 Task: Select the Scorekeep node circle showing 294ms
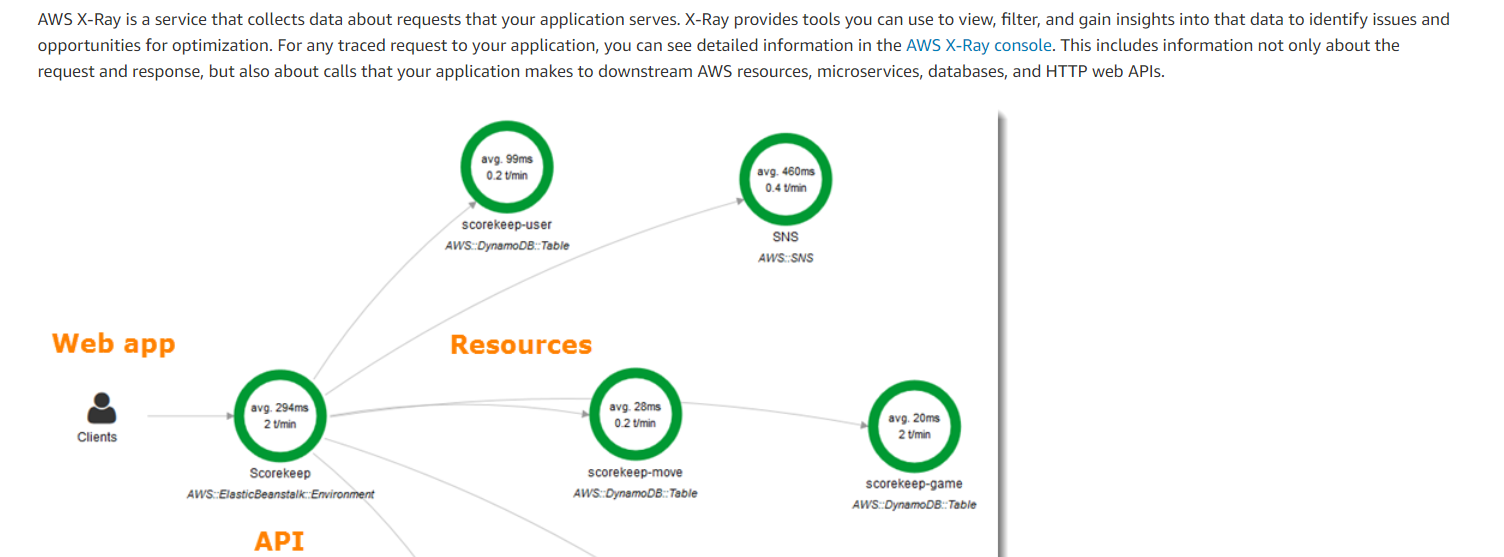point(280,416)
